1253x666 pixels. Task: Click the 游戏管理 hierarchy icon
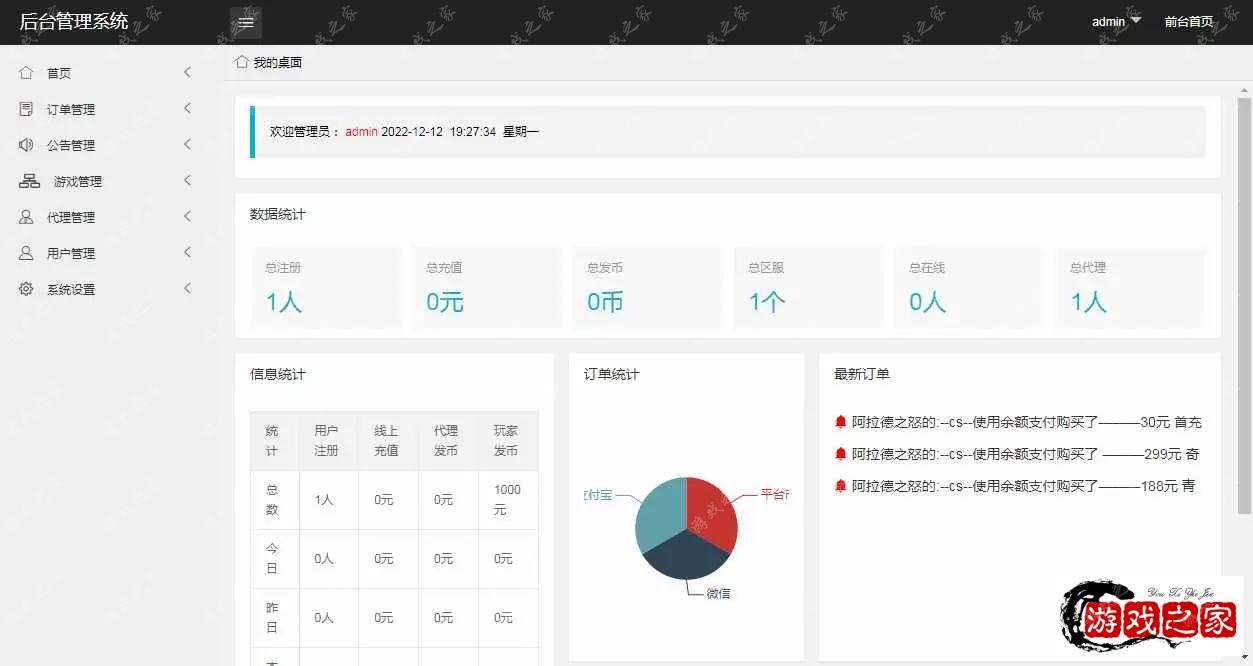point(29,181)
